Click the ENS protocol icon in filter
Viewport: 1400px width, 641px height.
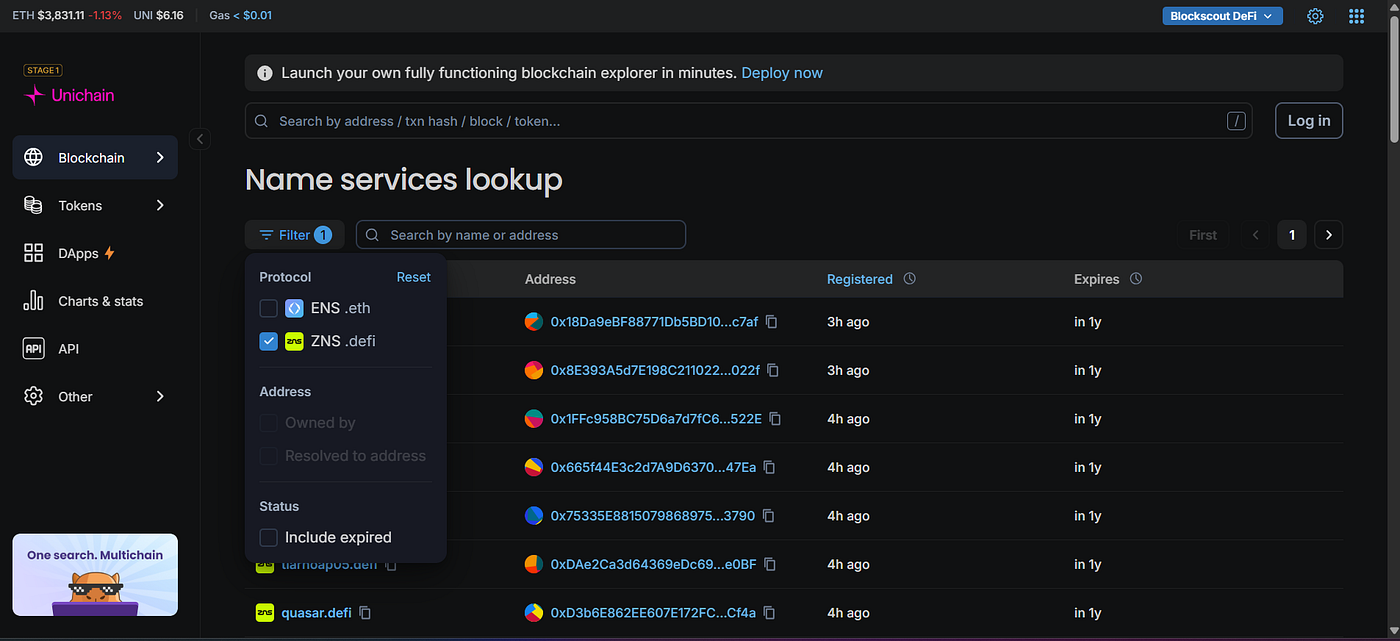tap(294, 308)
